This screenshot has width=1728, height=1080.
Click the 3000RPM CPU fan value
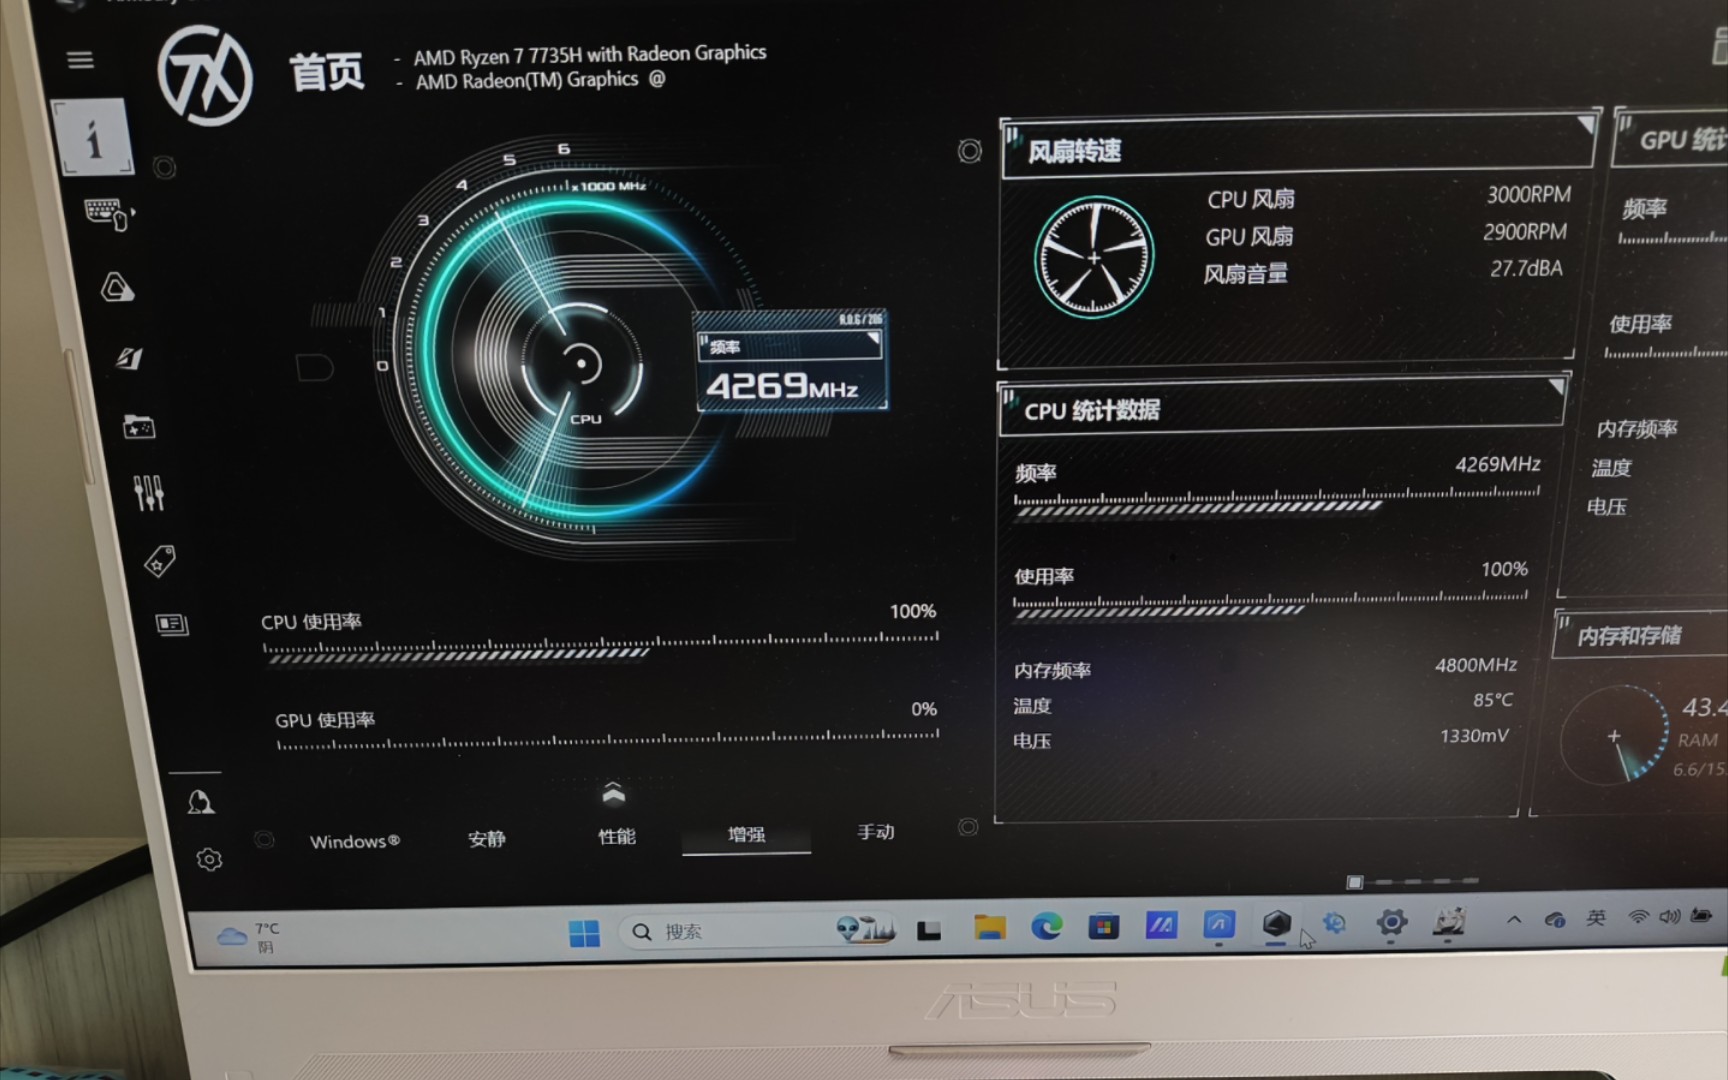click(1529, 194)
